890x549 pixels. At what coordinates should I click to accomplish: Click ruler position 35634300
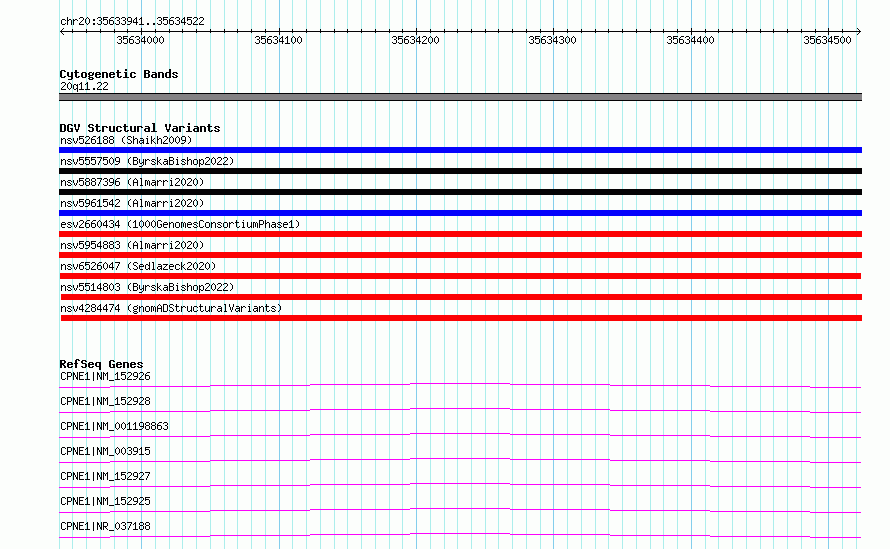coord(552,40)
